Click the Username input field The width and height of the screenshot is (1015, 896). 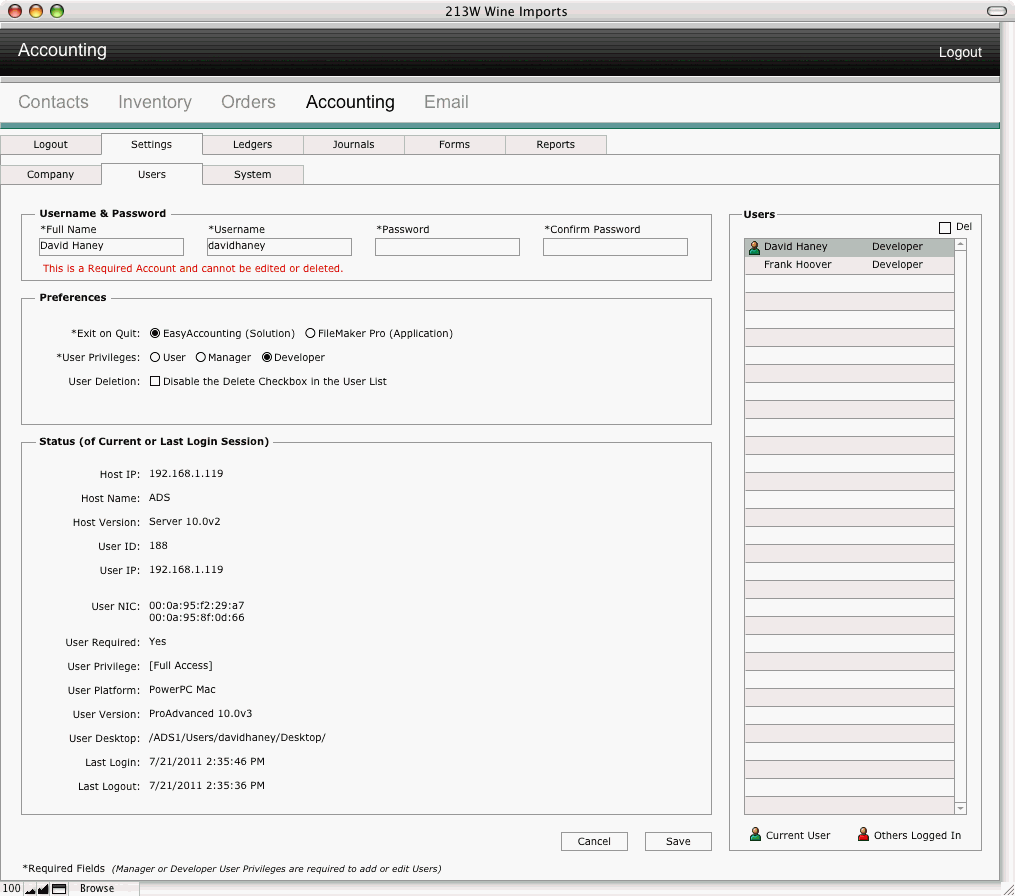pyautogui.click(x=279, y=247)
